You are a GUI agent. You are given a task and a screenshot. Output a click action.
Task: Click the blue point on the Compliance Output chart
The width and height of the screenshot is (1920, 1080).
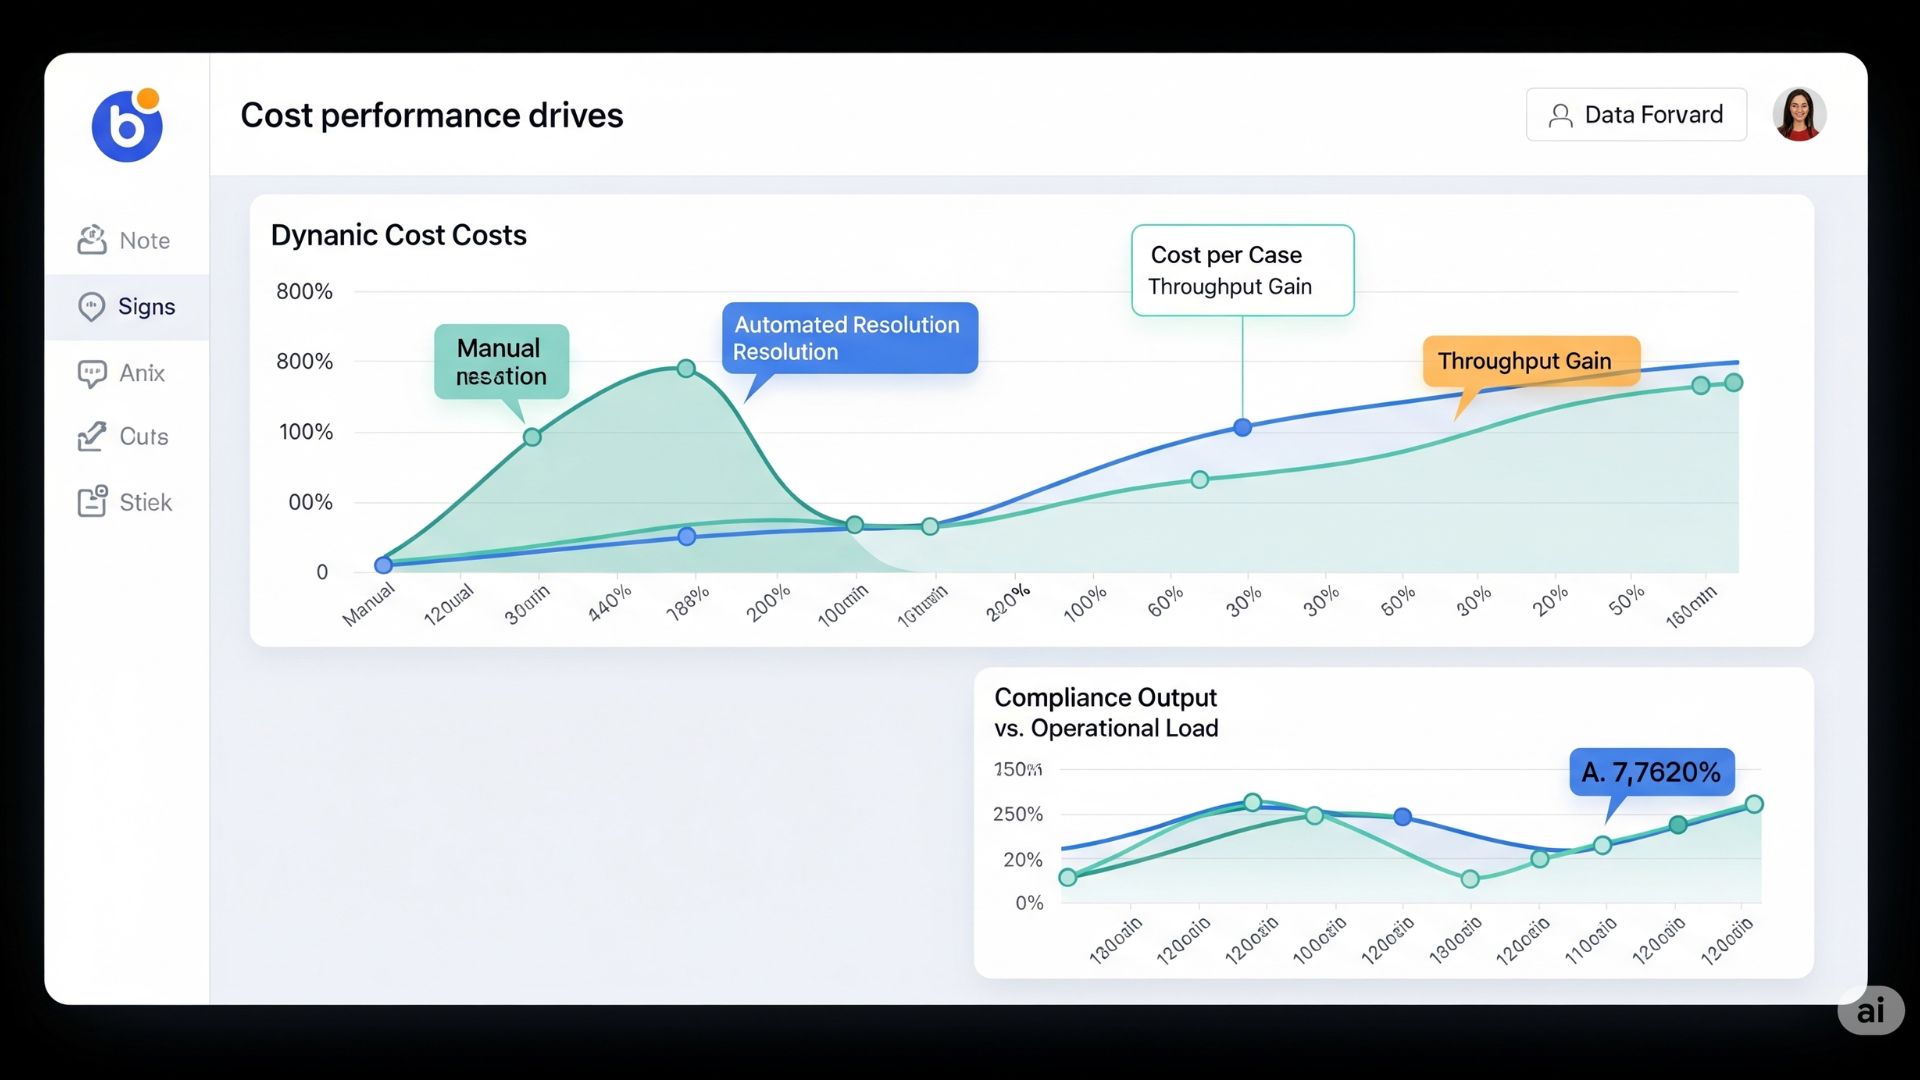1403,817
